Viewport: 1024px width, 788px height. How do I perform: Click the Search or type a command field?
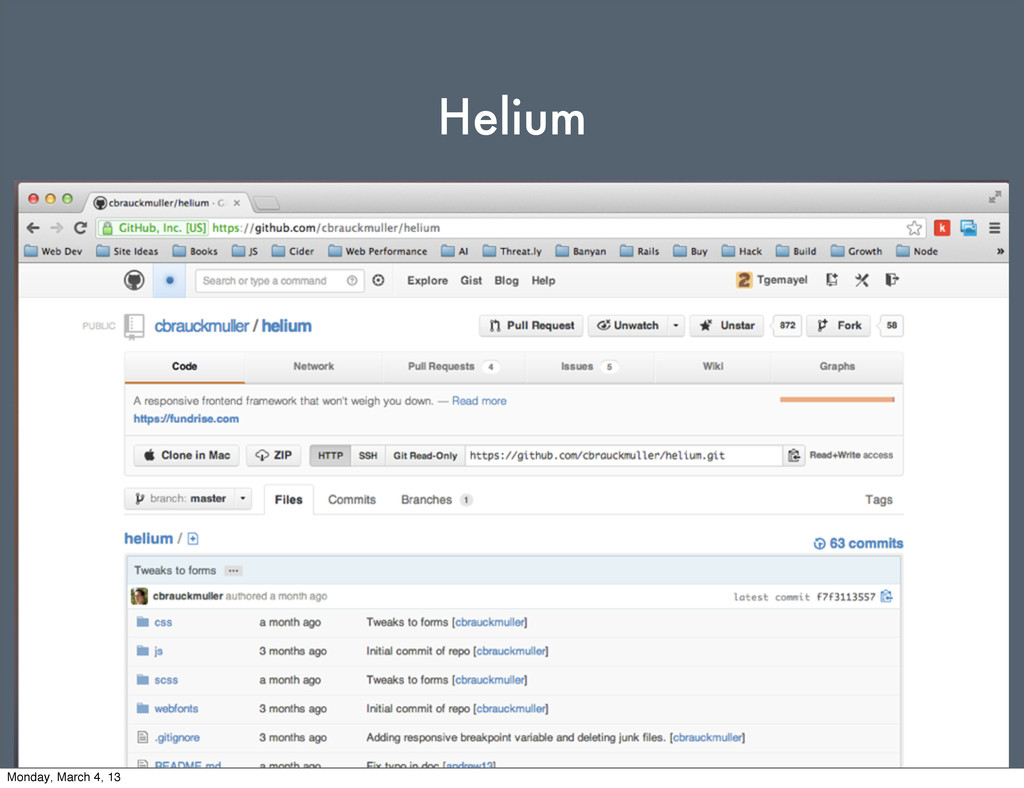[x=280, y=281]
